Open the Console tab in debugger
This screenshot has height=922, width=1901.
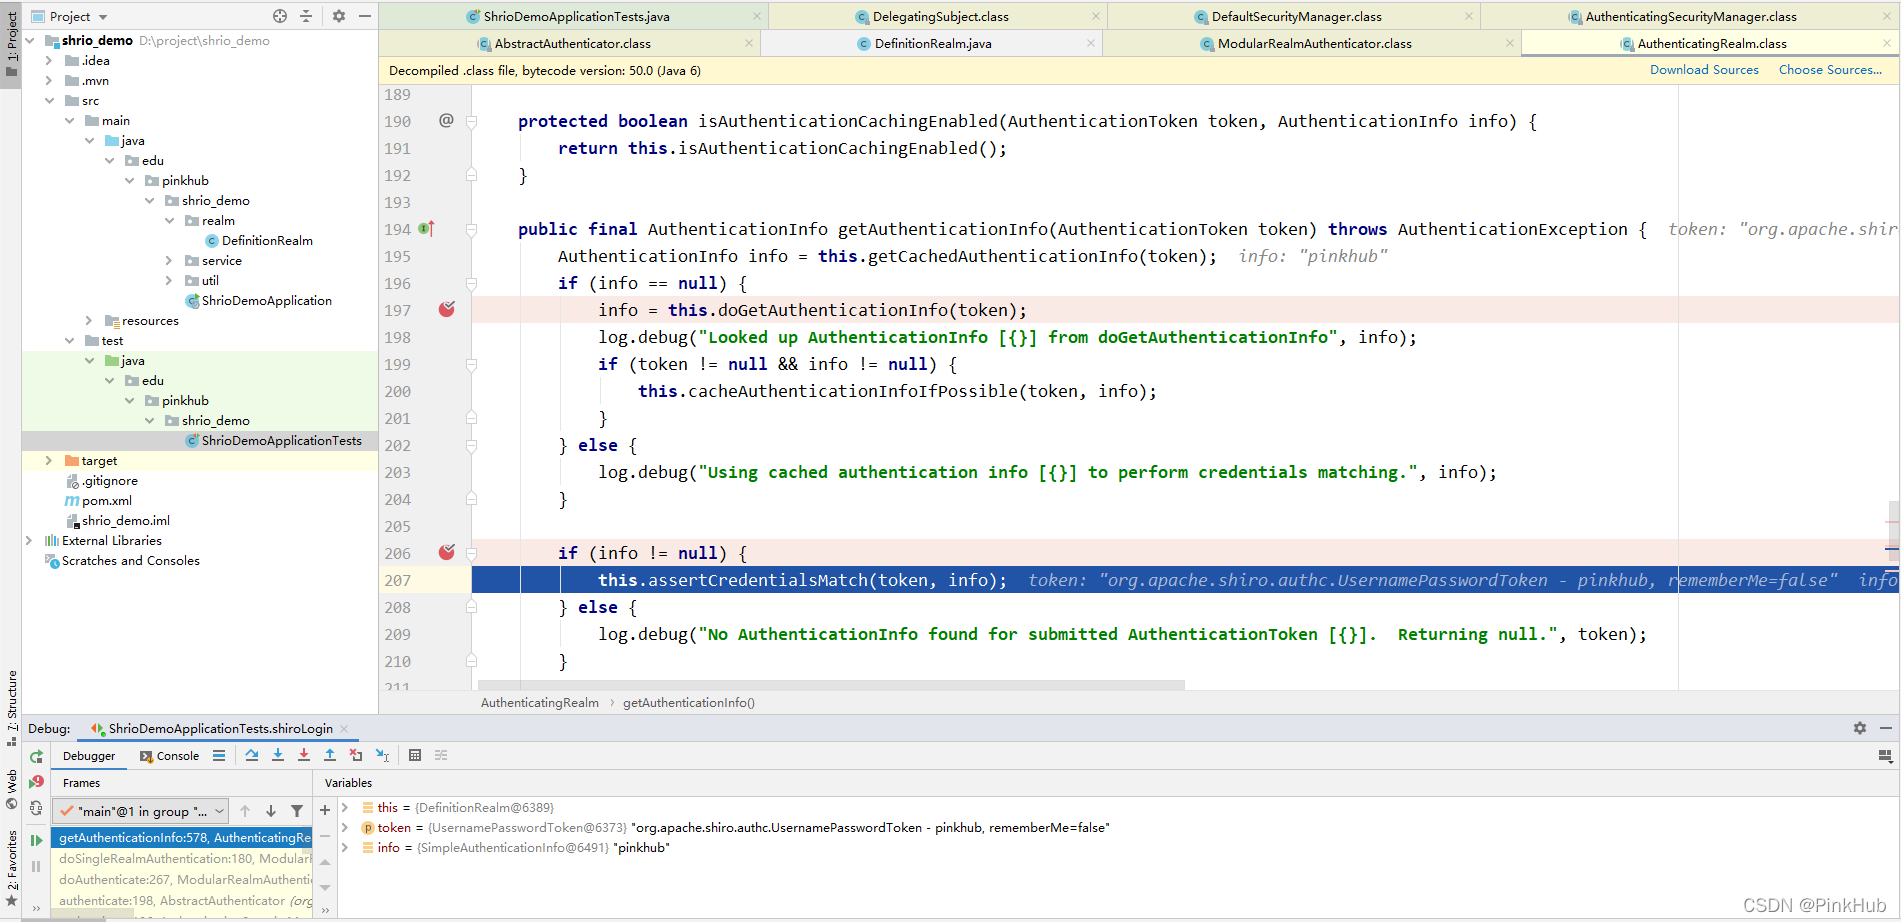(169, 756)
